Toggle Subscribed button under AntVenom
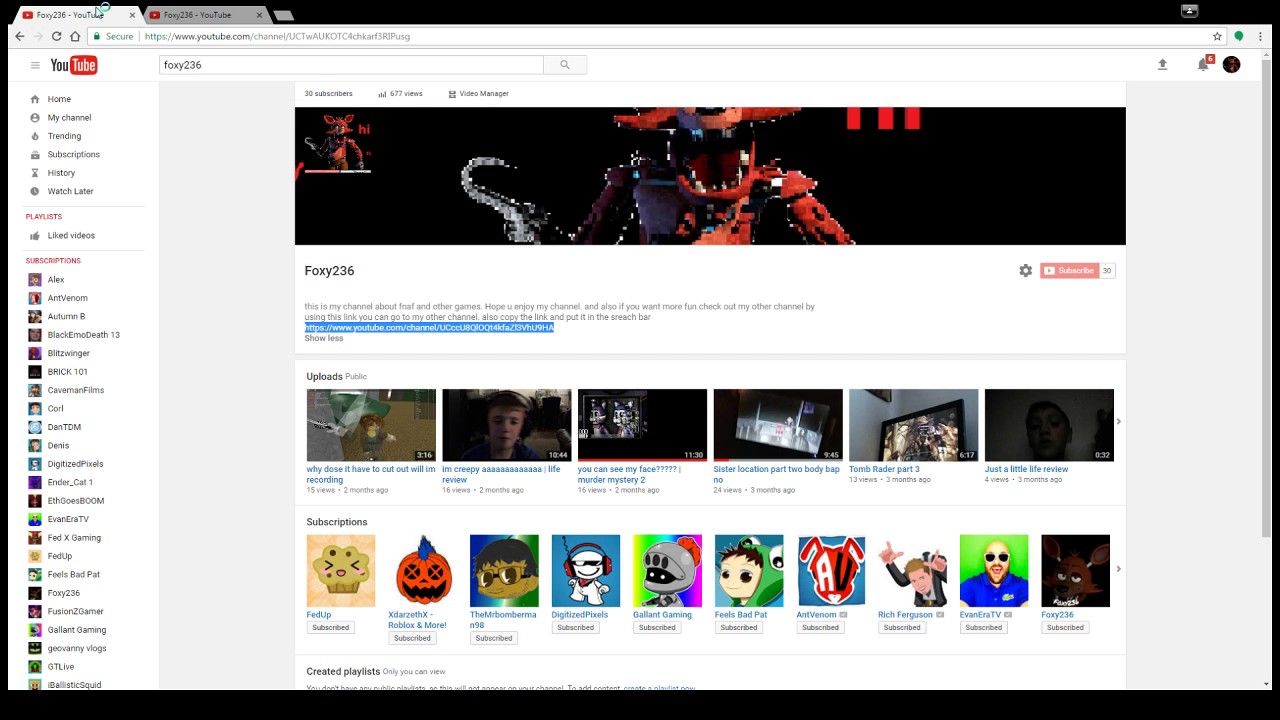 click(820, 628)
